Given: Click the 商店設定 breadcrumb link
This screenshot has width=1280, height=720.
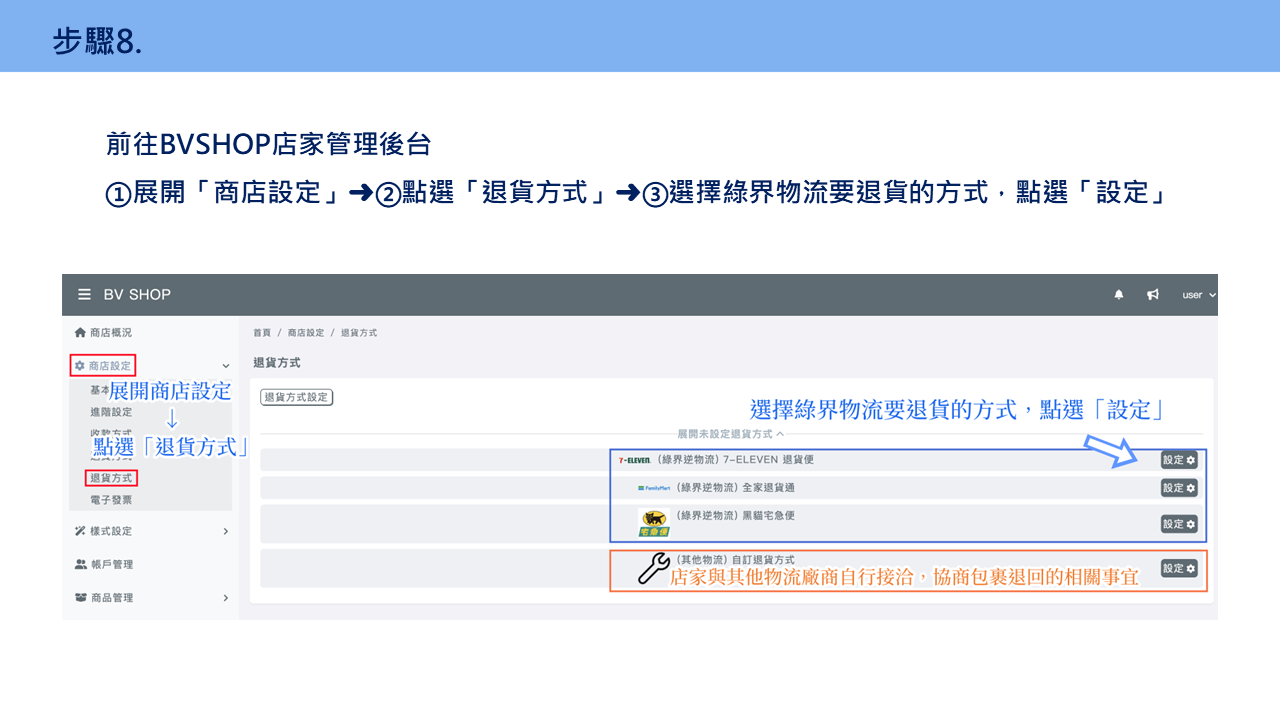Looking at the screenshot, I should click(305, 333).
